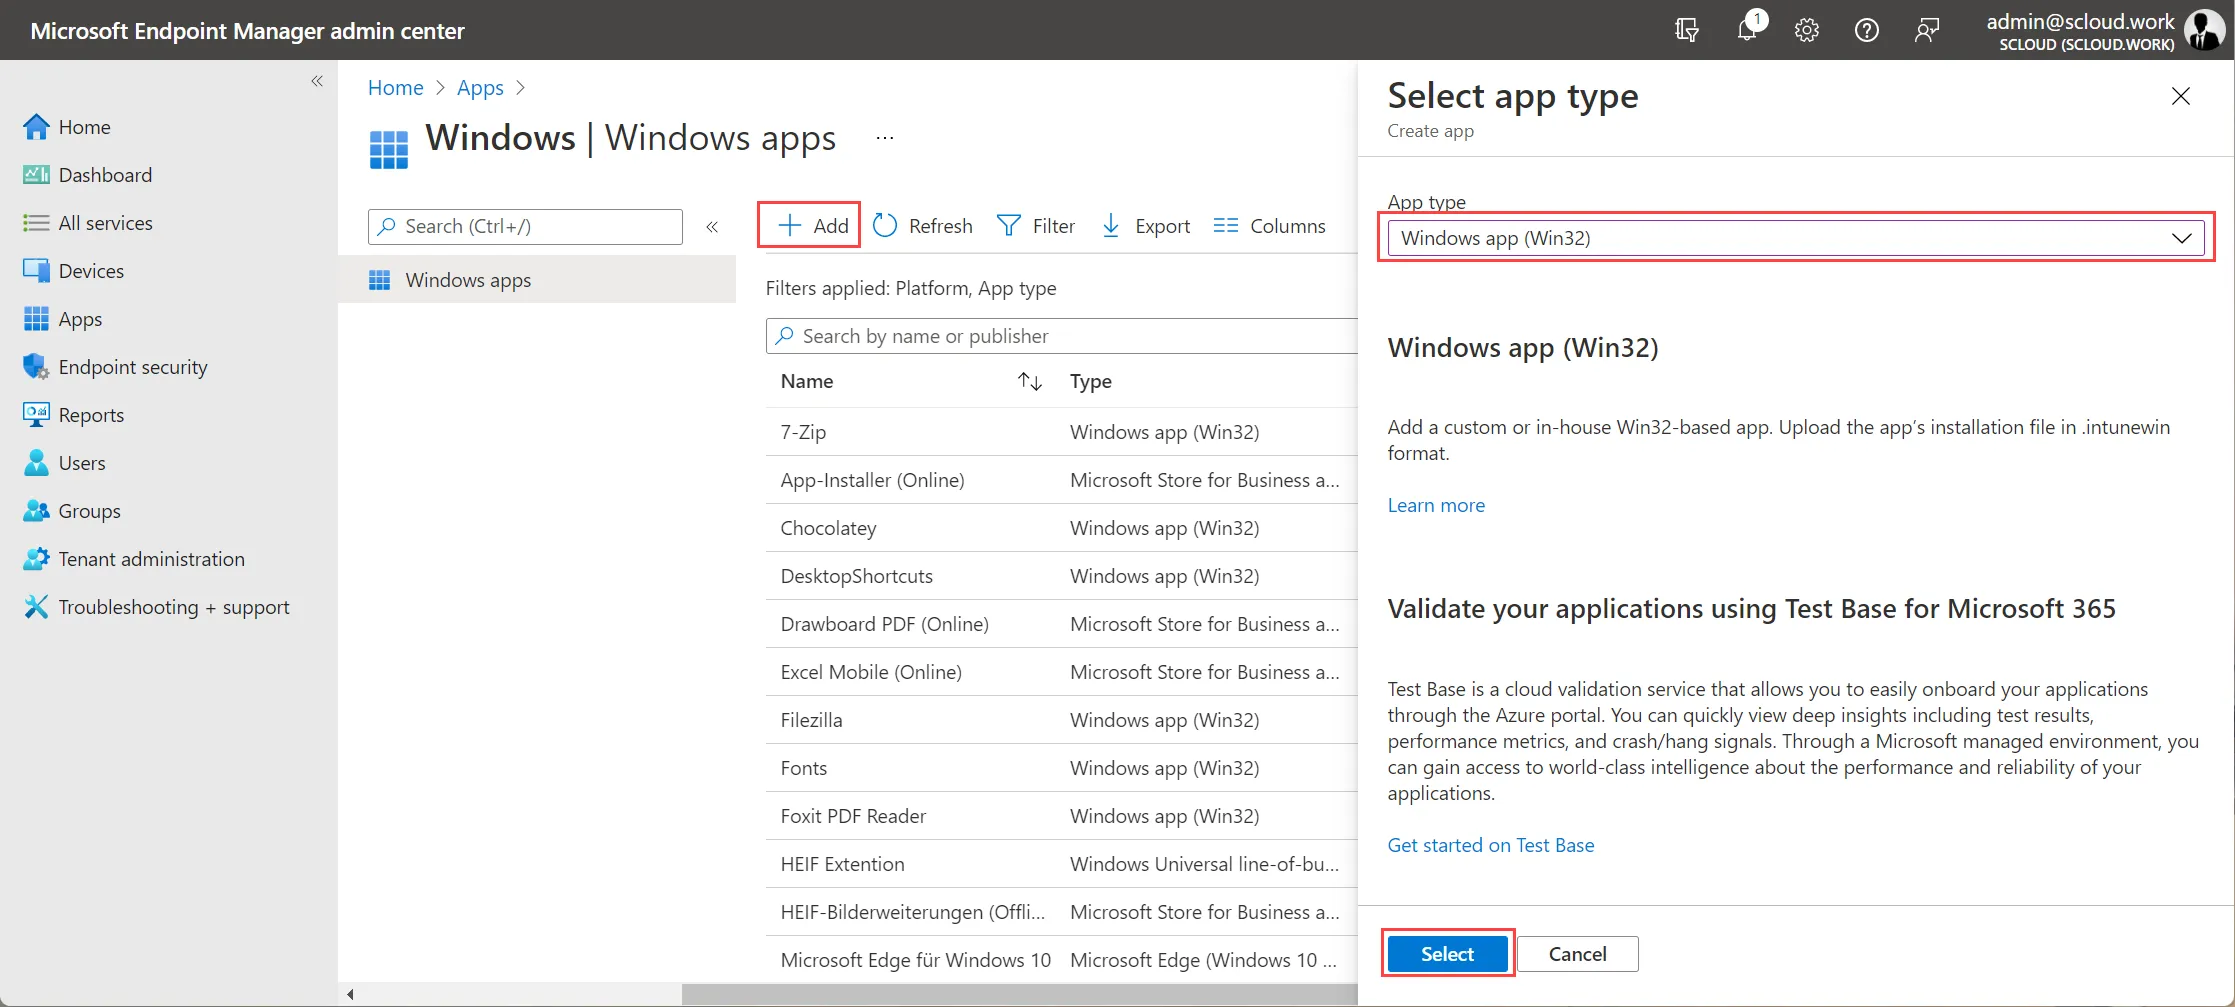Viewport: 2235px width, 1007px height.
Task: Click the Type column header
Action: pyautogui.click(x=1091, y=381)
